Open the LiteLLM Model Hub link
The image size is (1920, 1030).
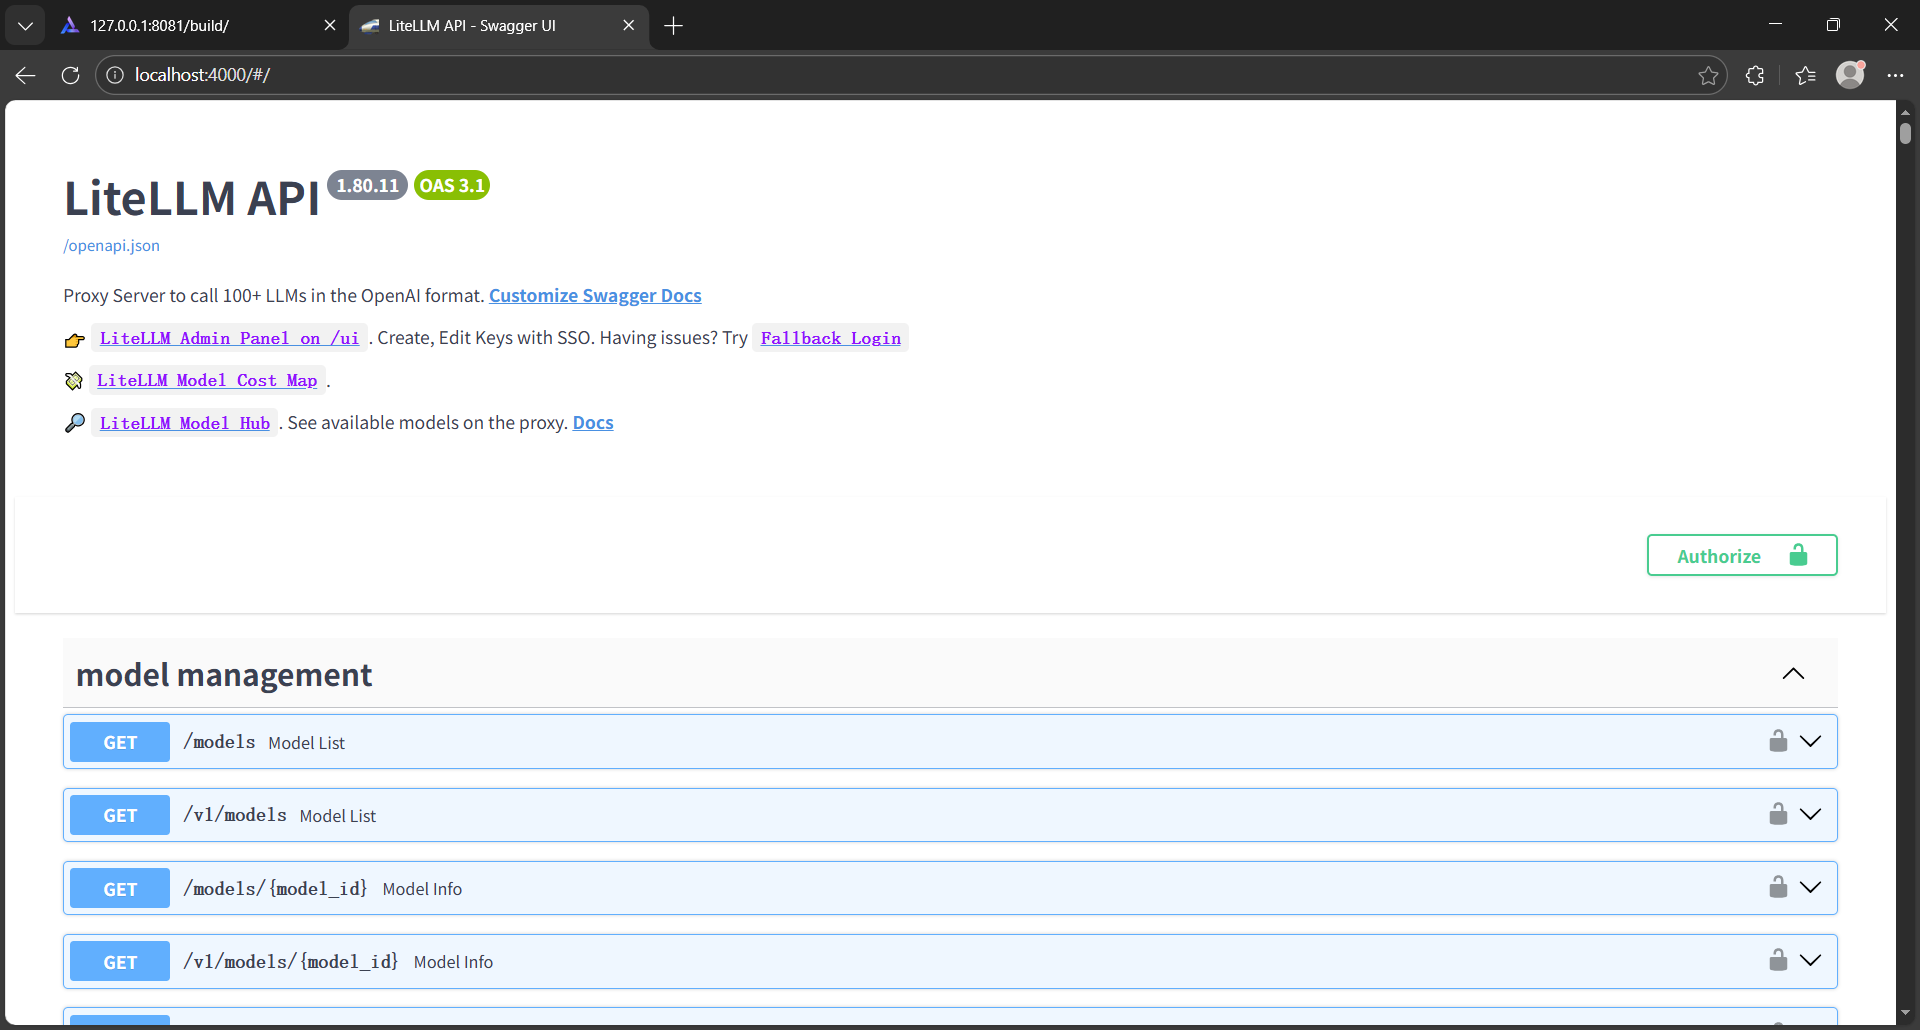click(x=185, y=423)
